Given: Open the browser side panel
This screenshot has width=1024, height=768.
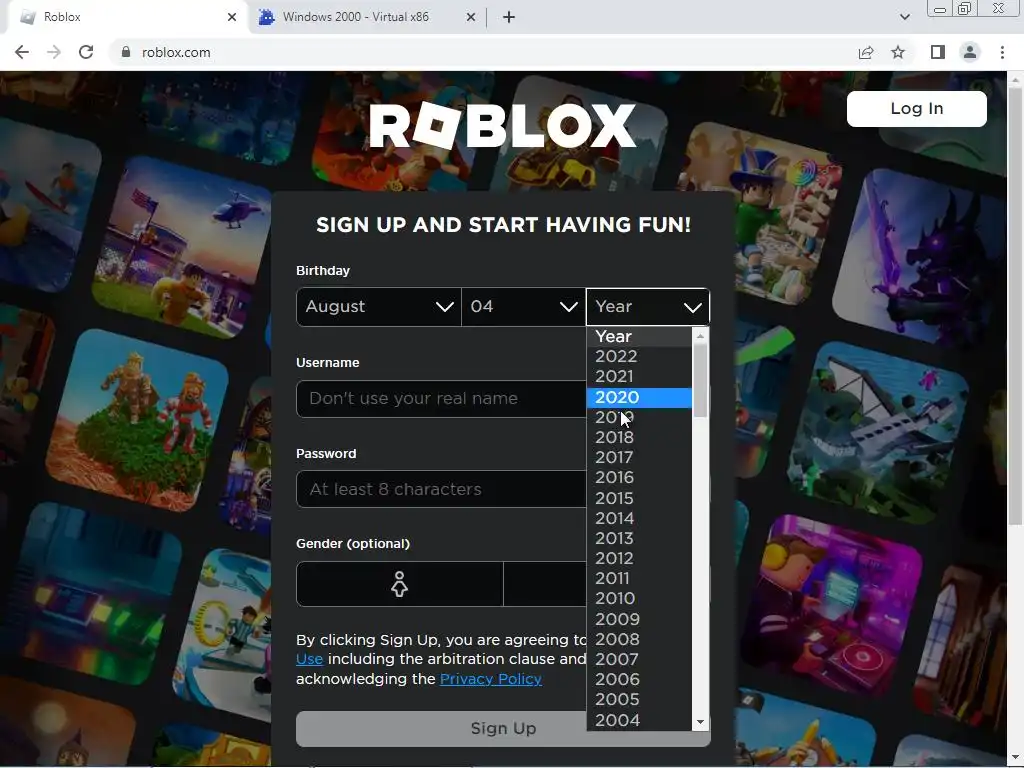Looking at the screenshot, I should tap(938, 52).
